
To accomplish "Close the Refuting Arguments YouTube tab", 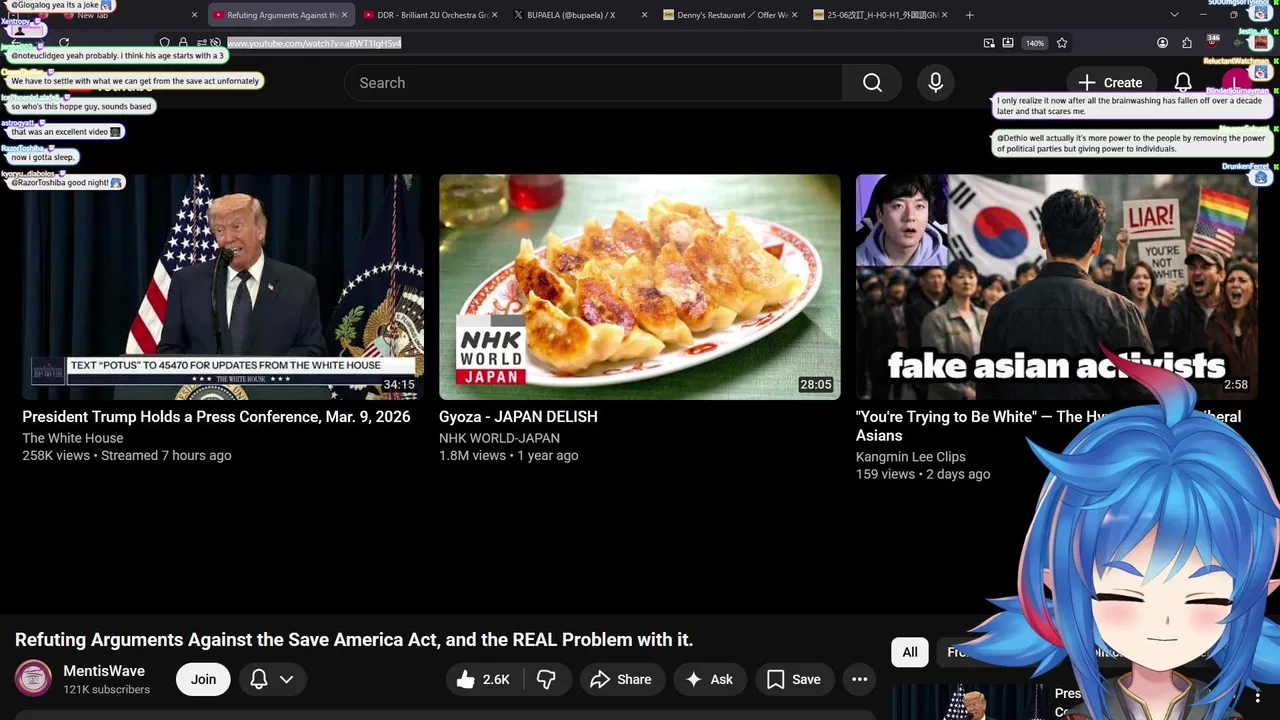I will [345, 15].
